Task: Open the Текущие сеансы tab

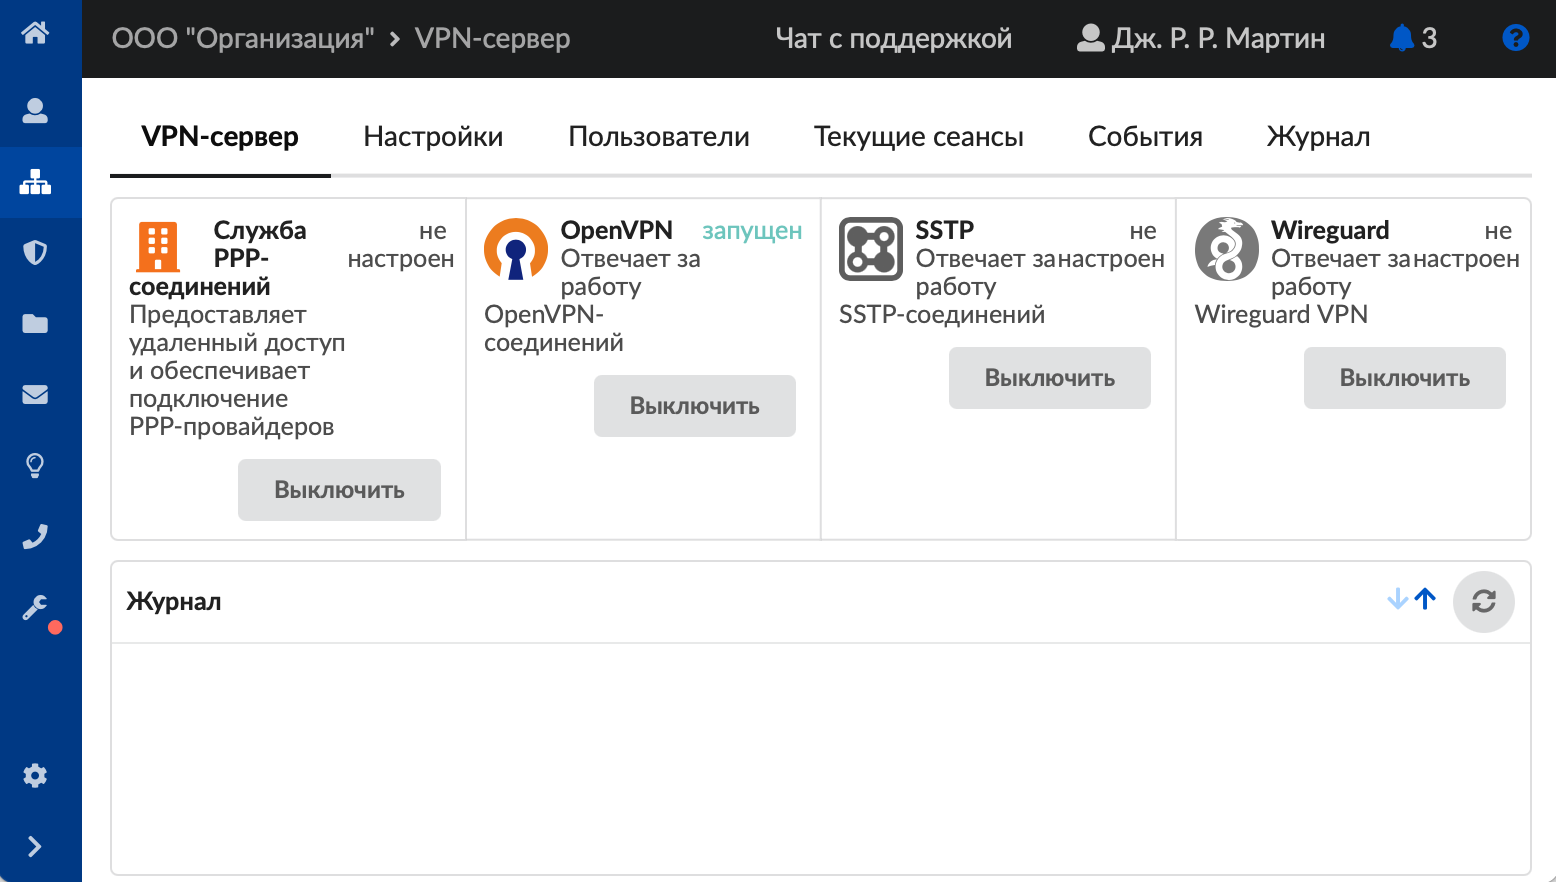Action: tap(918, 137)
